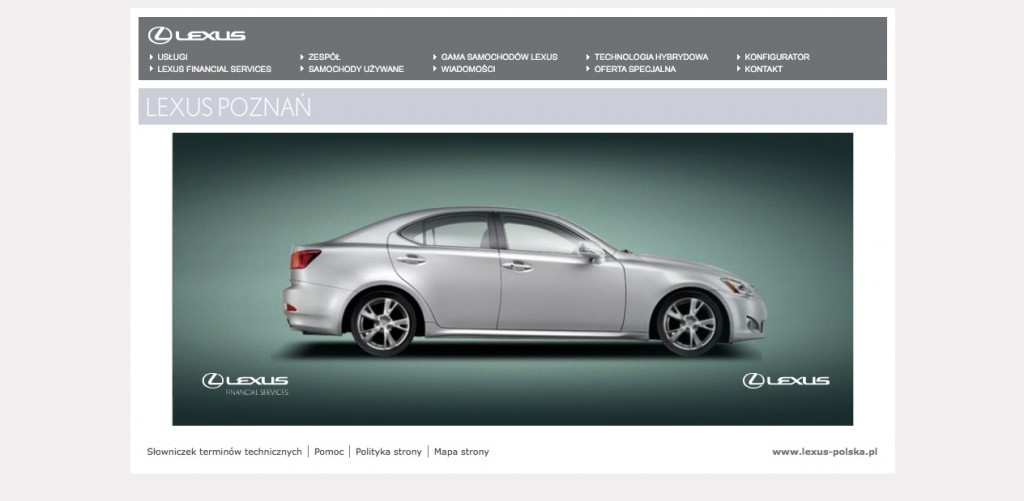Click the Lexus logo at banner's lower right
The width and height of the screenshot is (1024, 501).
[x=786, y=381]
